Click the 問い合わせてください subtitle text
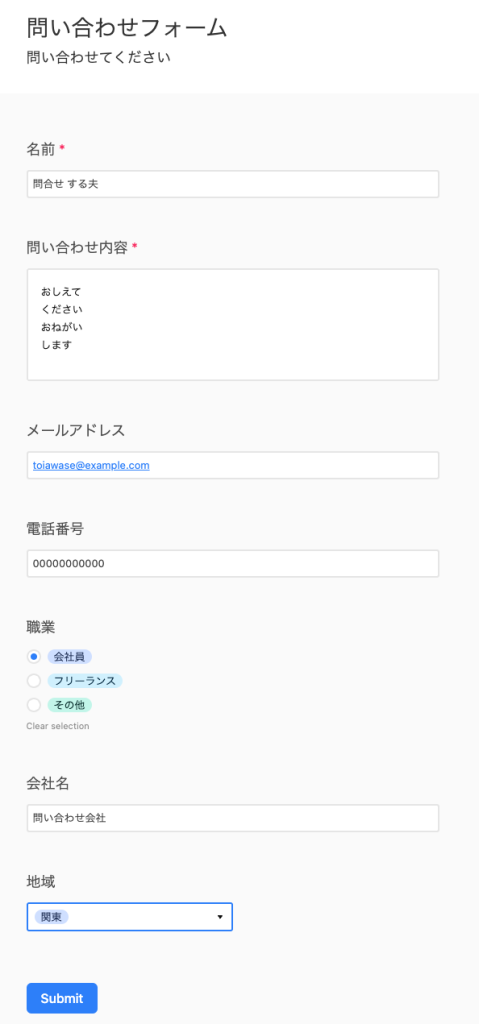 pos(99,57)
